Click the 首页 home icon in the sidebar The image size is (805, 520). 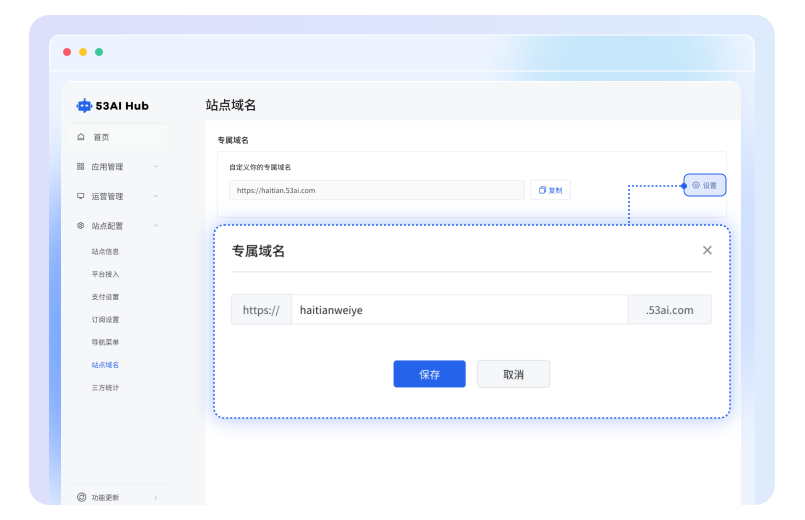pyautogui.click(x=81, y=137)
